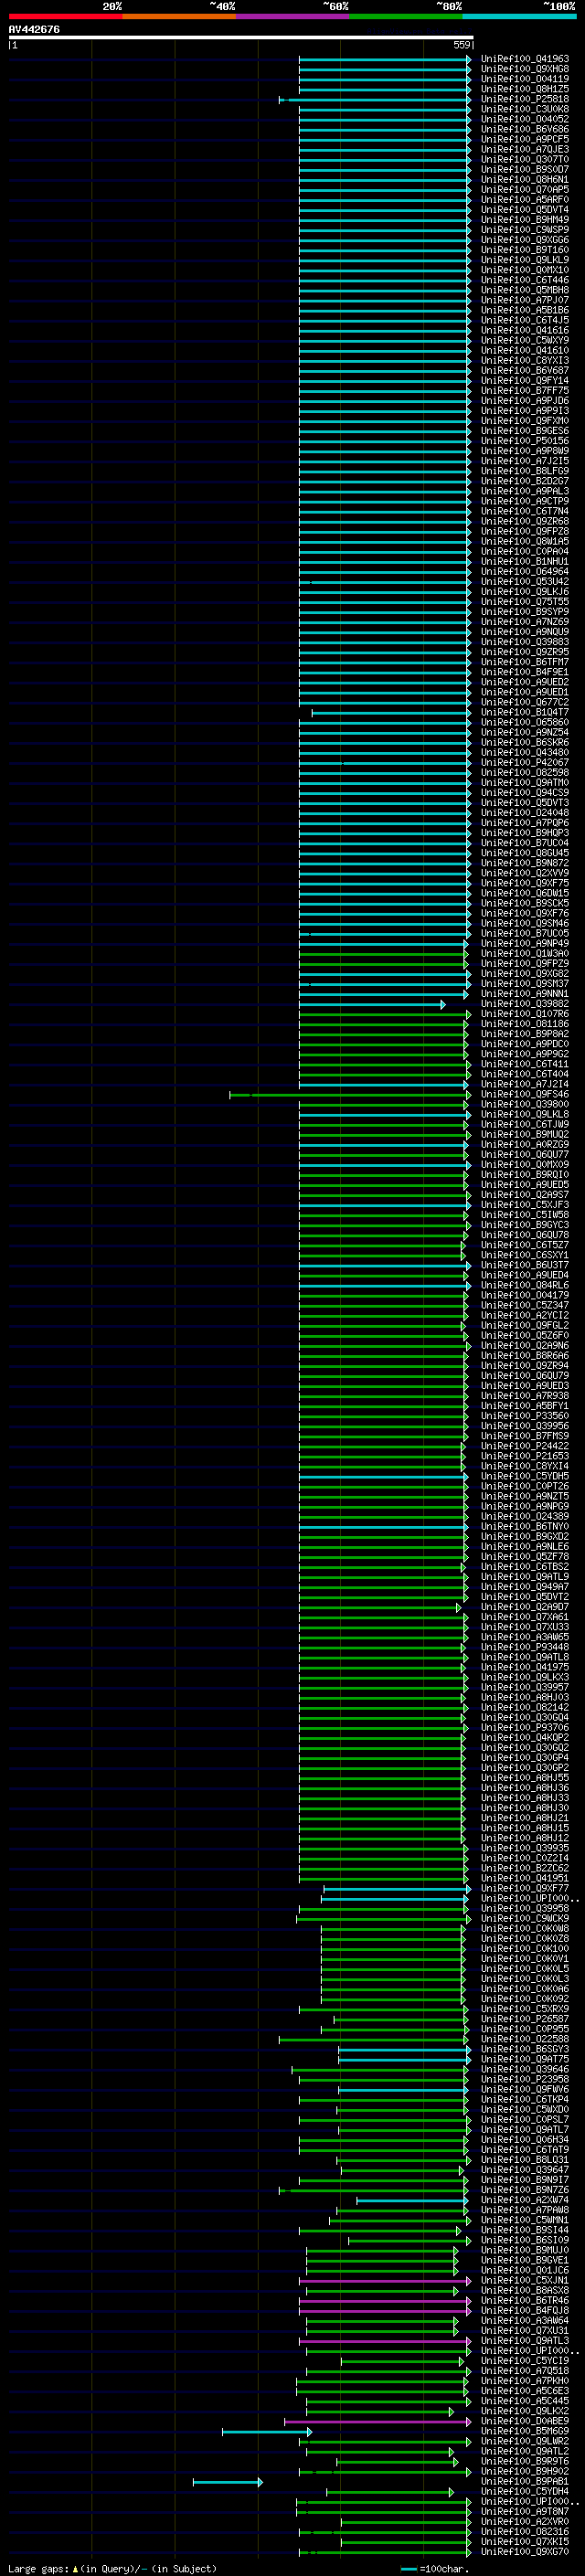
Task: Click hit label UniRef100_Q5DVT4
Action: [524, 209]
